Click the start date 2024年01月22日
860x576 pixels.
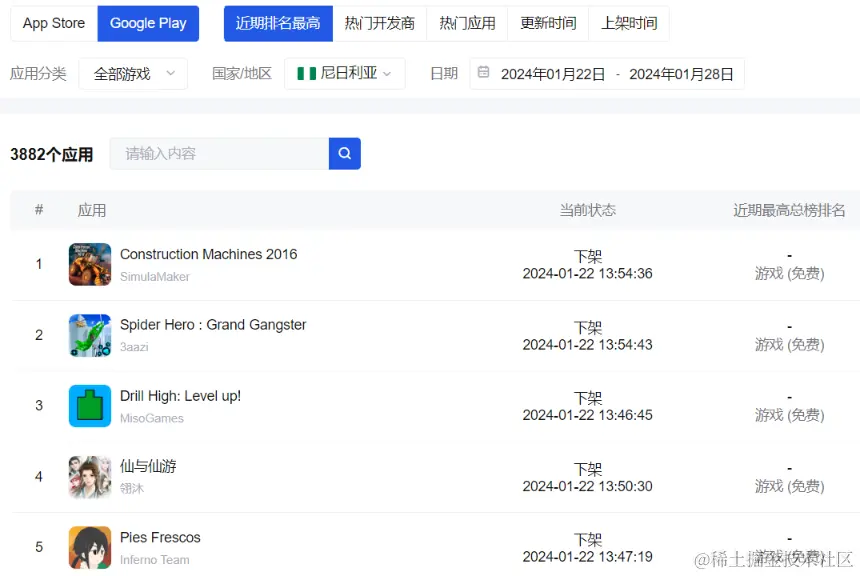click(x=553, y=74)
